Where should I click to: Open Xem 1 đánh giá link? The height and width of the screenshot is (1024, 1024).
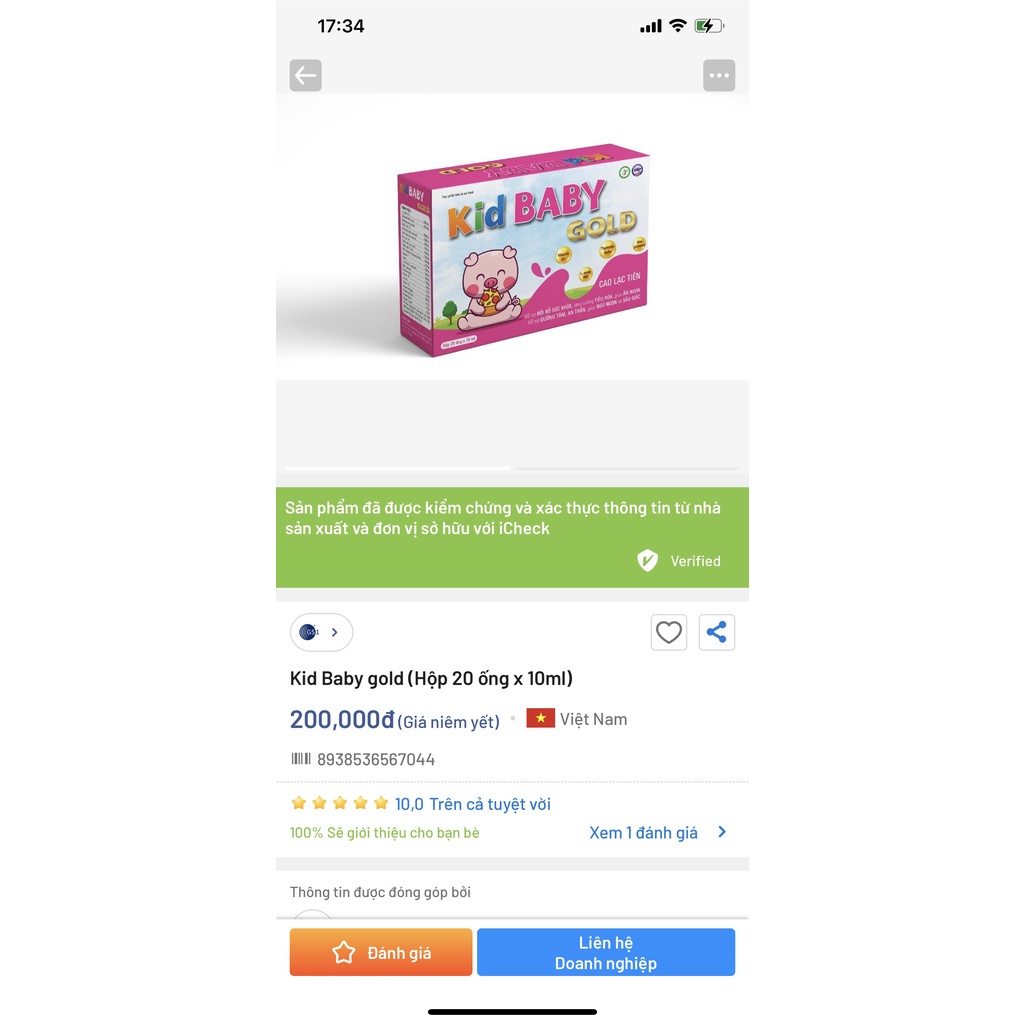643,833
